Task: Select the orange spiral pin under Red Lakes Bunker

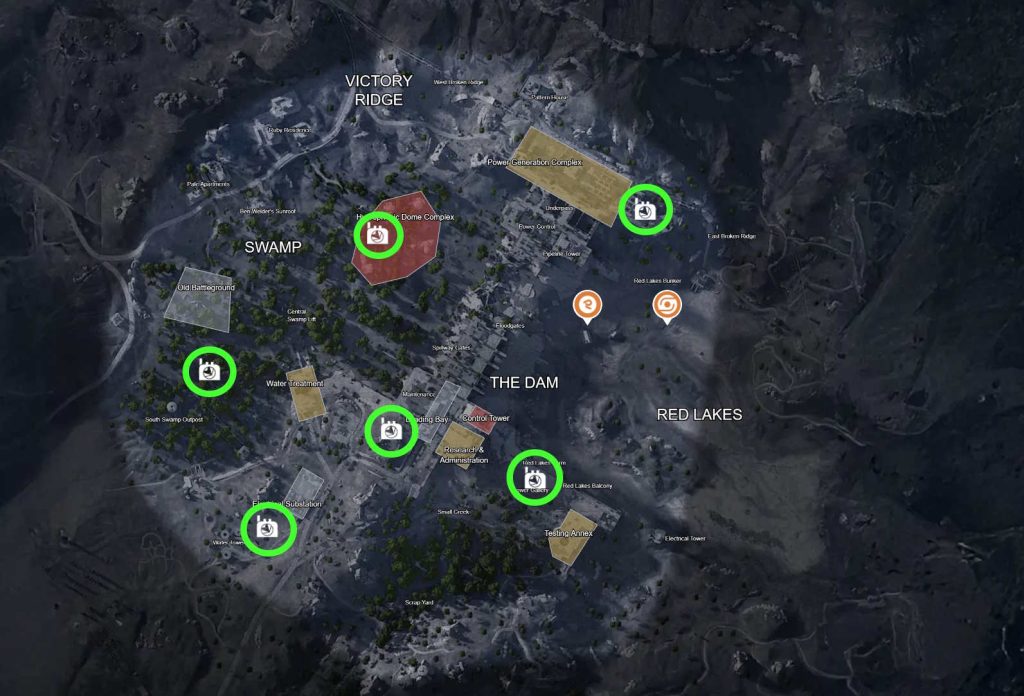Action: click(667, 307)
